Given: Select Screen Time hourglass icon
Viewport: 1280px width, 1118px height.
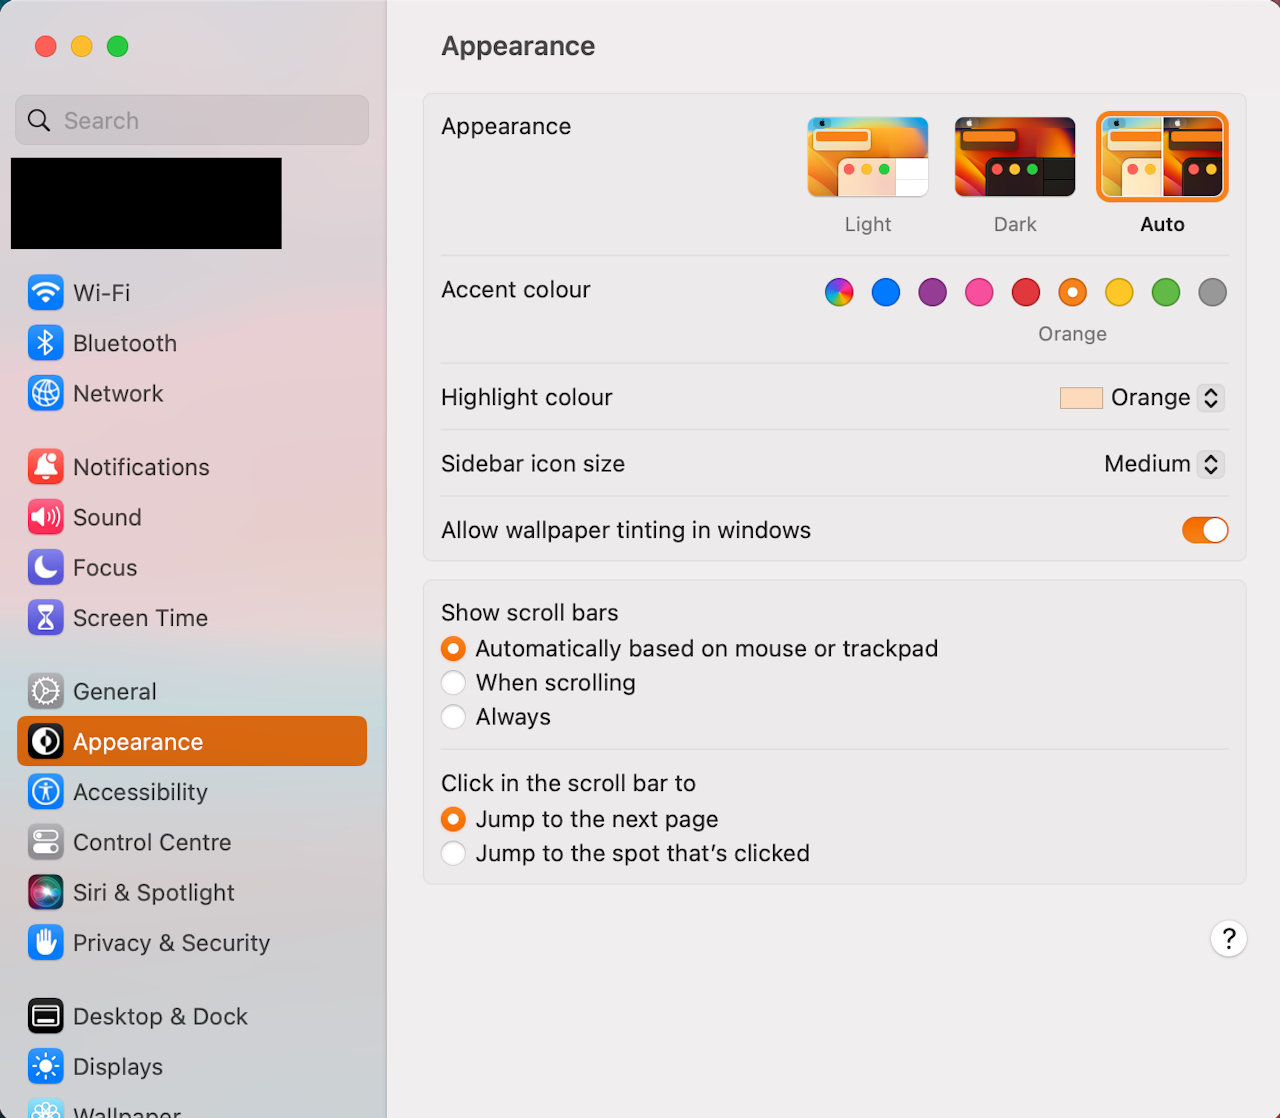Looking at the screenshot, I should click(46, 618).
